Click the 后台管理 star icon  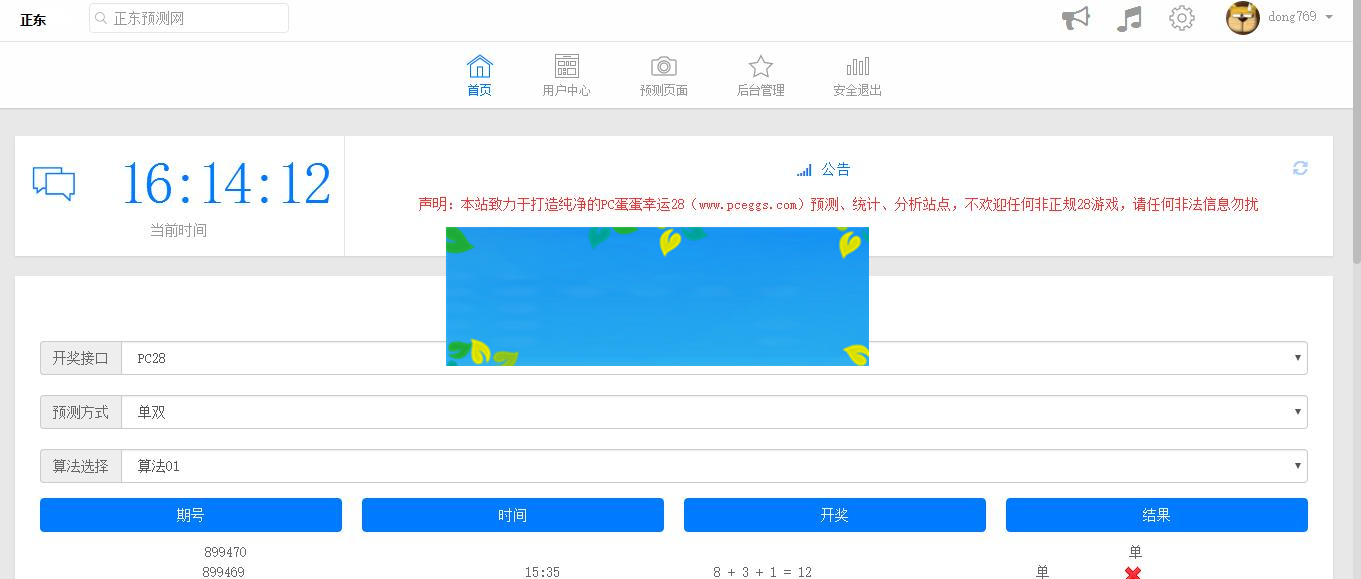click(760, 65)
